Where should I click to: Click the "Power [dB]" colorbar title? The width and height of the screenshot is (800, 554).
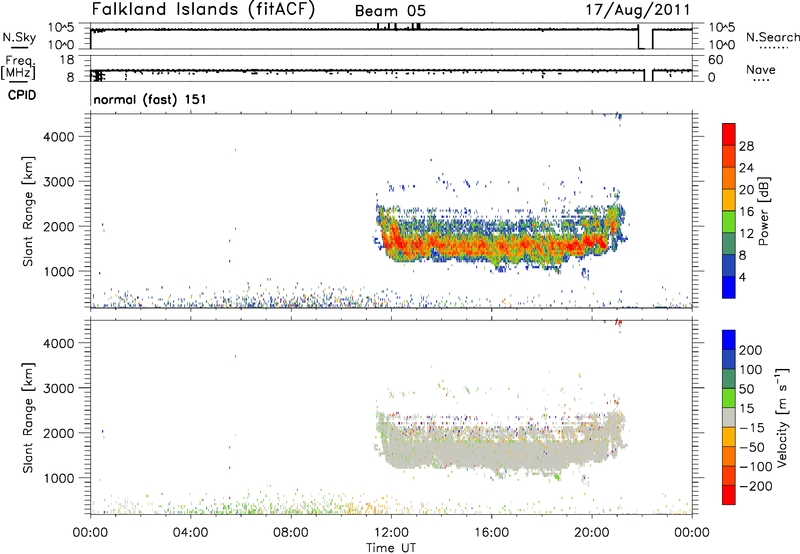point(764,211)
